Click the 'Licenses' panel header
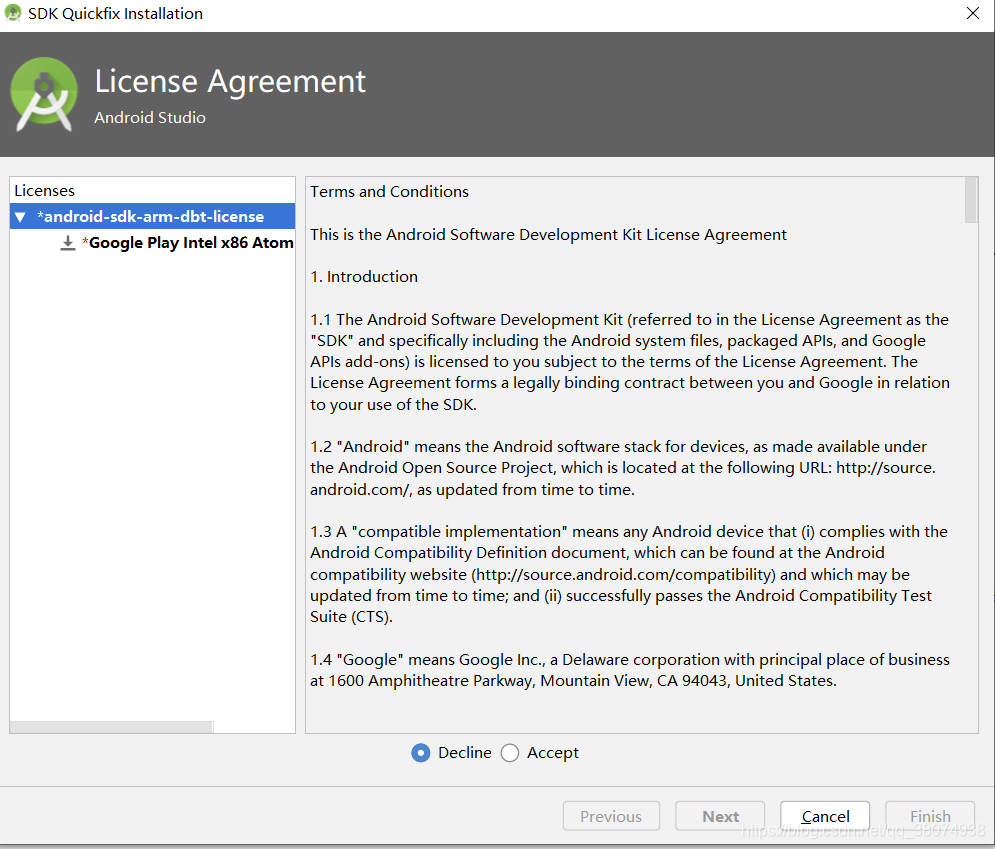Viewport: 995px width, 849px height. [x=44, y=190]
